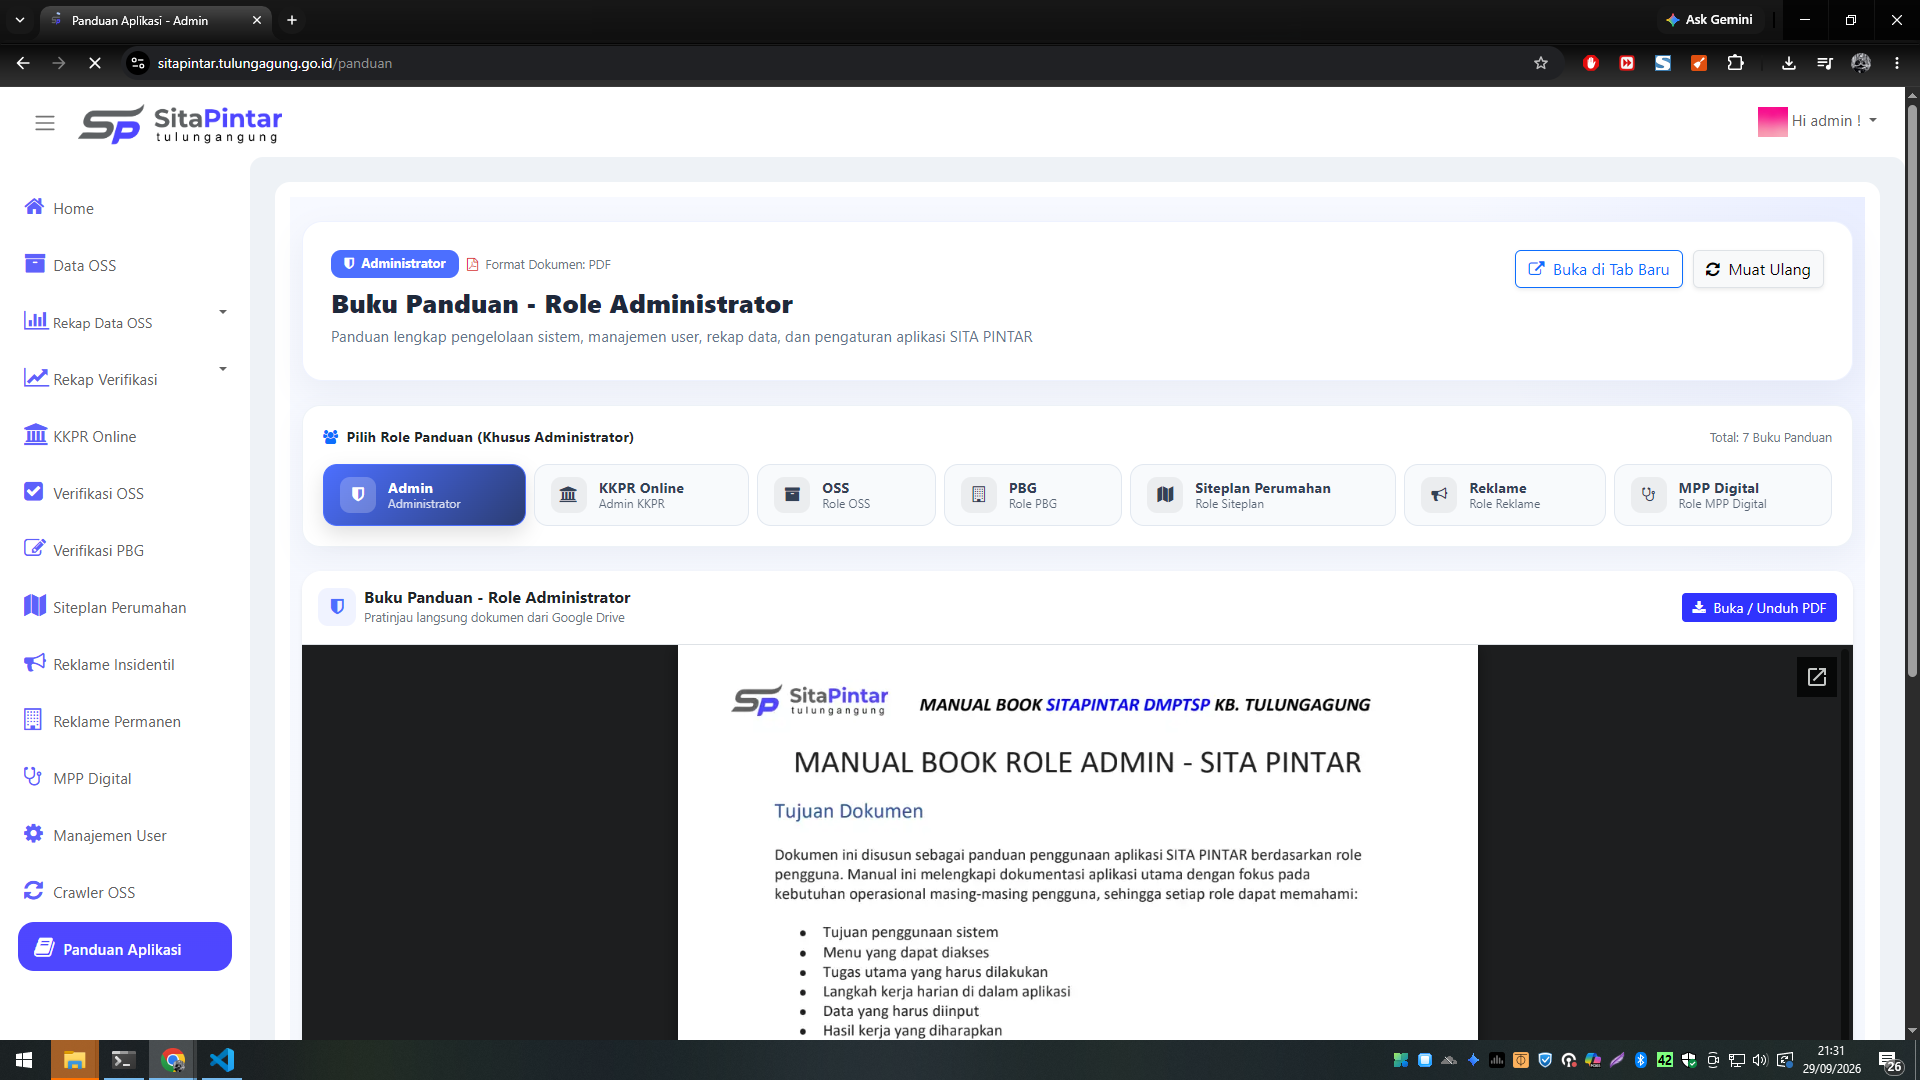Click the MPP Digital stethoscope sidebar icon

33,777
